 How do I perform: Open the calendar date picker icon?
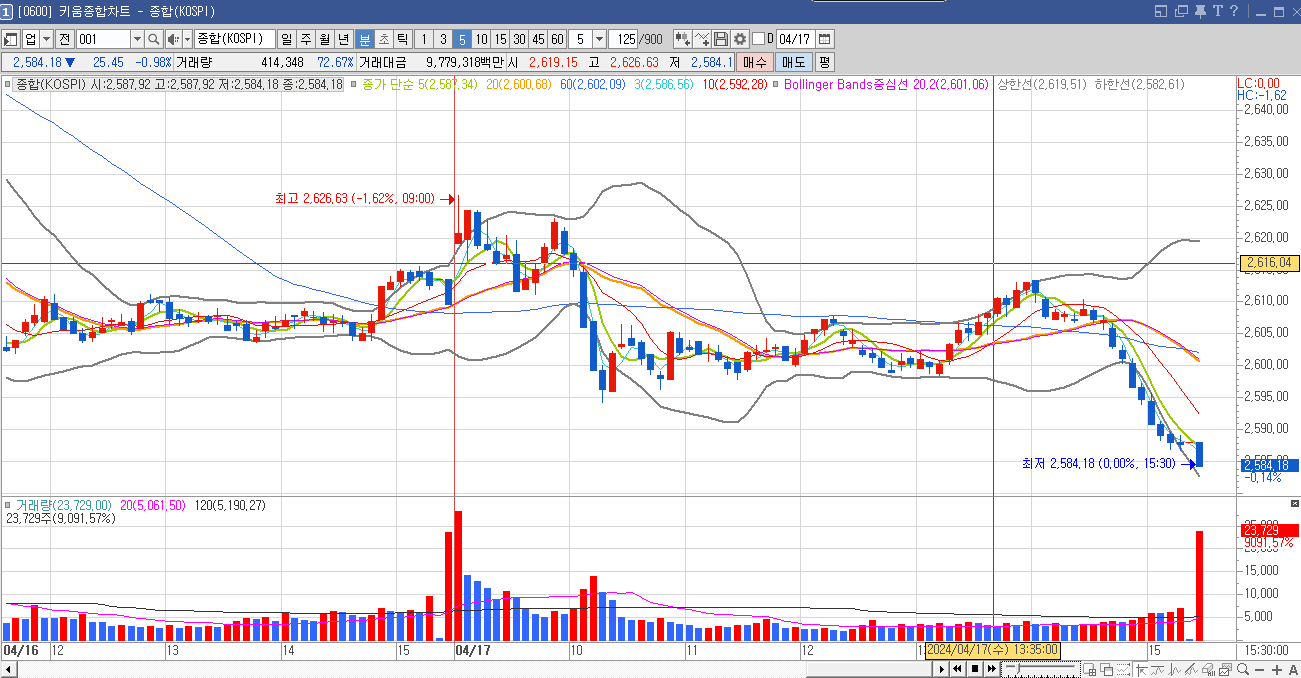(825, 39)
